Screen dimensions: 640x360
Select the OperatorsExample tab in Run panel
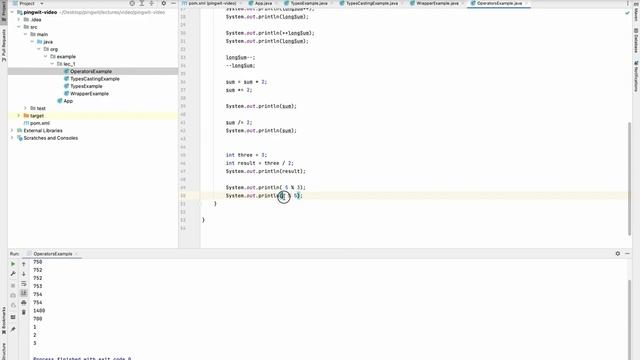tap(52, 254)
